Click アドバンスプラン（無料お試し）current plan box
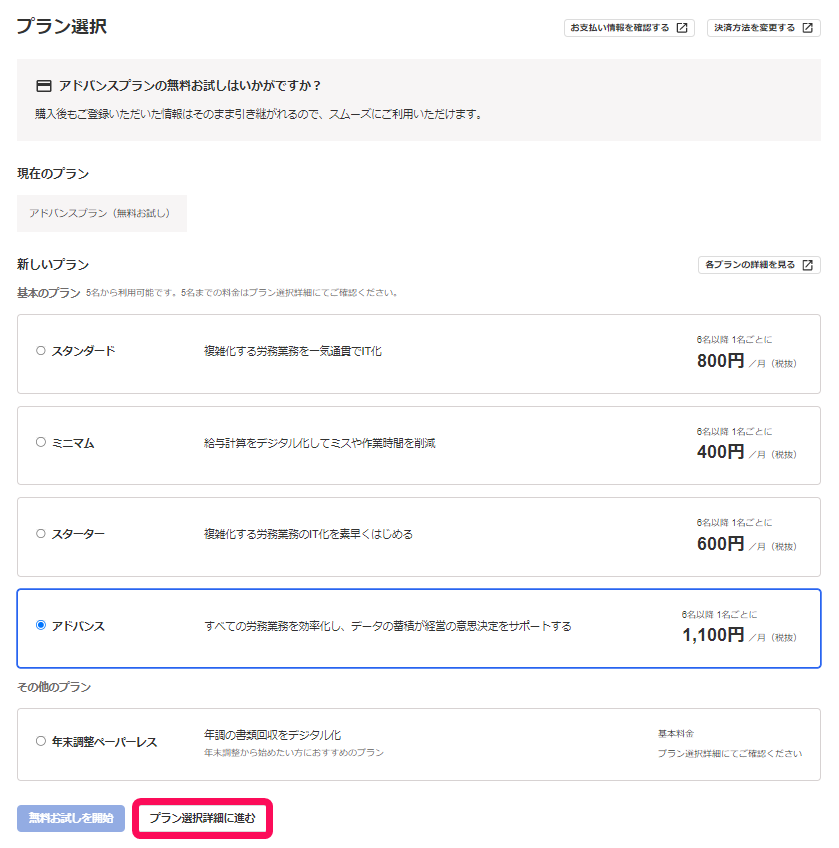 pos(102,213)
